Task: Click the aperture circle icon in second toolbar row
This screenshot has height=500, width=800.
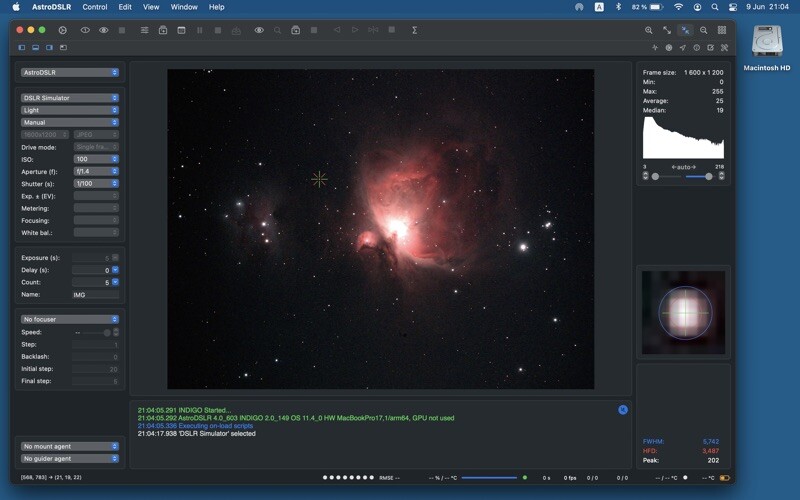Action: point(669,47)
